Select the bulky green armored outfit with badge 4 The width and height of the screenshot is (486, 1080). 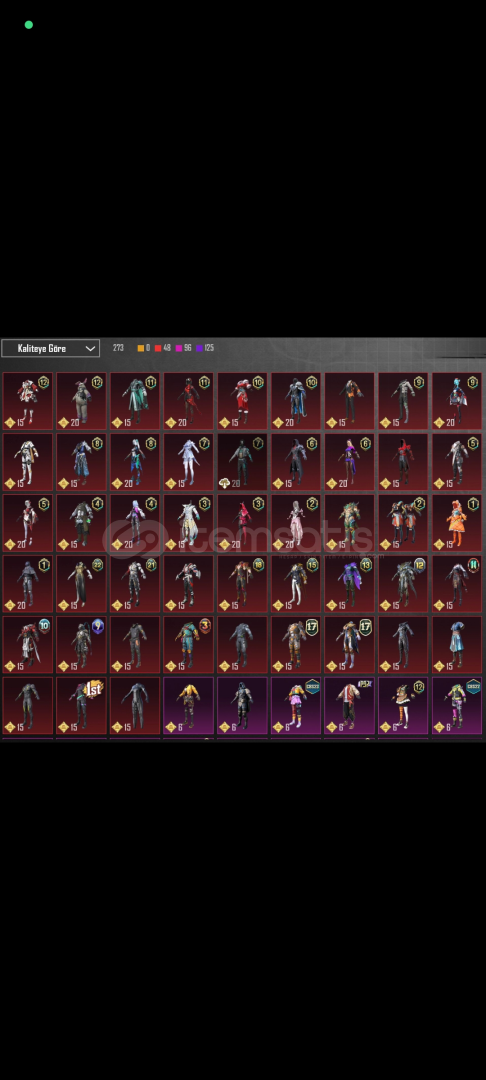(81, 523)
